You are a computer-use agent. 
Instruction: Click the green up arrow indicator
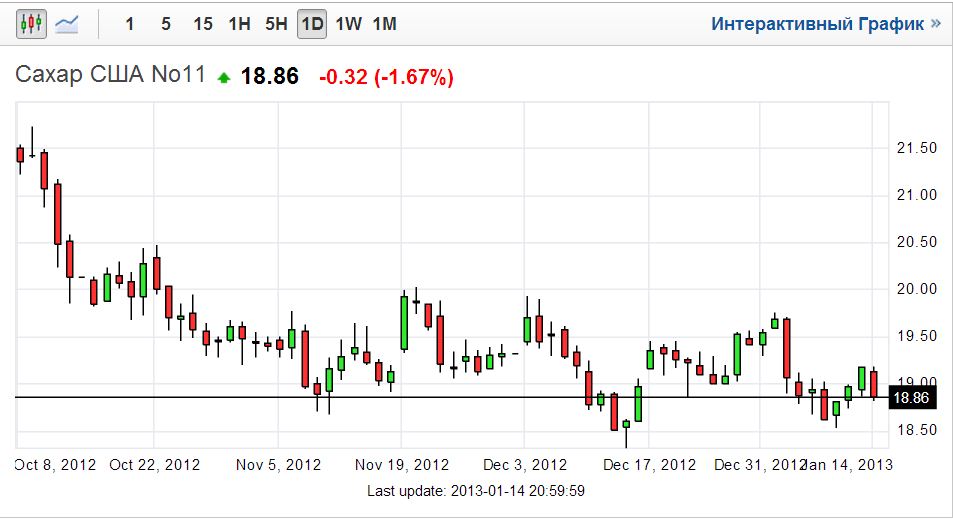(224, 78)
